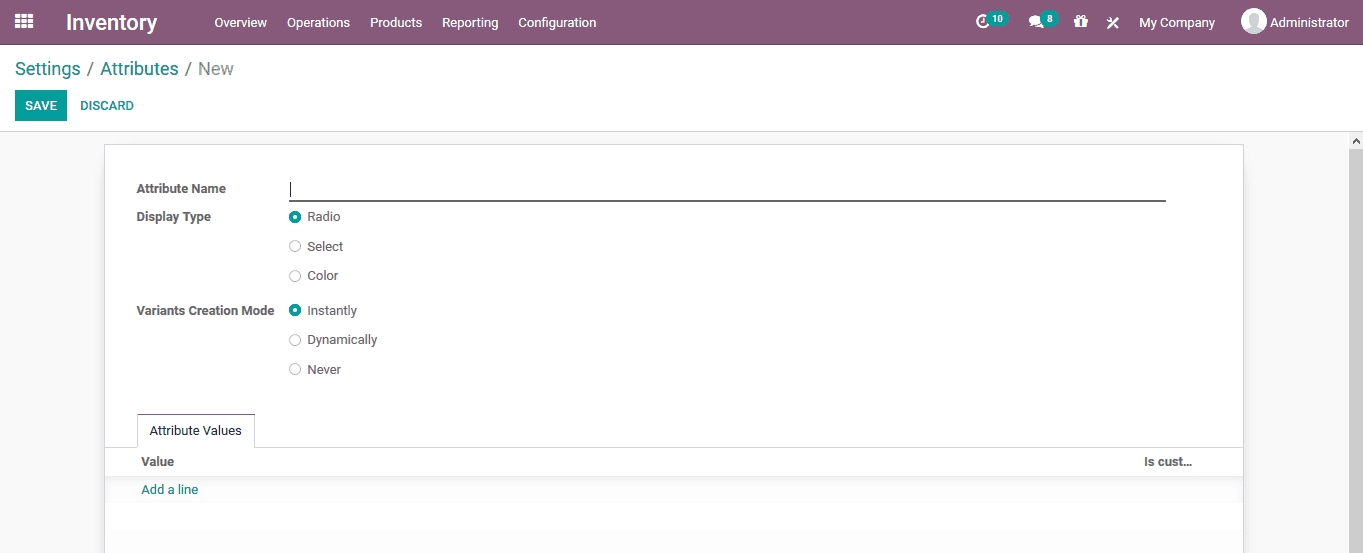Click the Add a line link

pyautogui.click(x=170, y=490)
